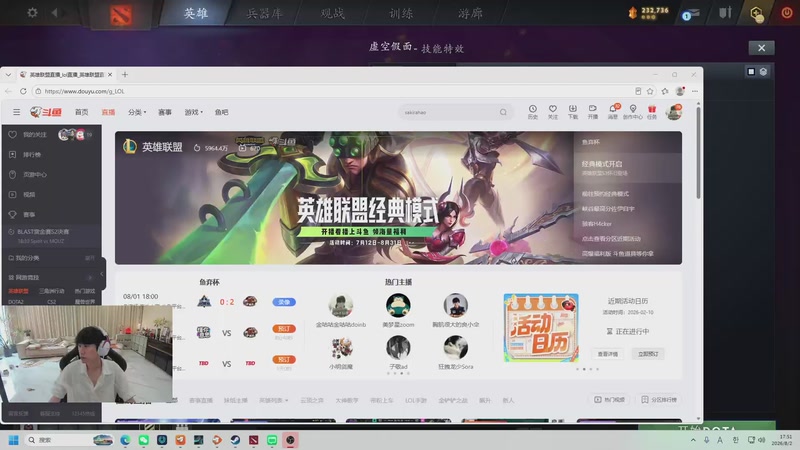This screenshot has height=450, width=800.
Task: Select the 鱼吧 nav tab
Action: pyautogui.click(x=221, y=112)
